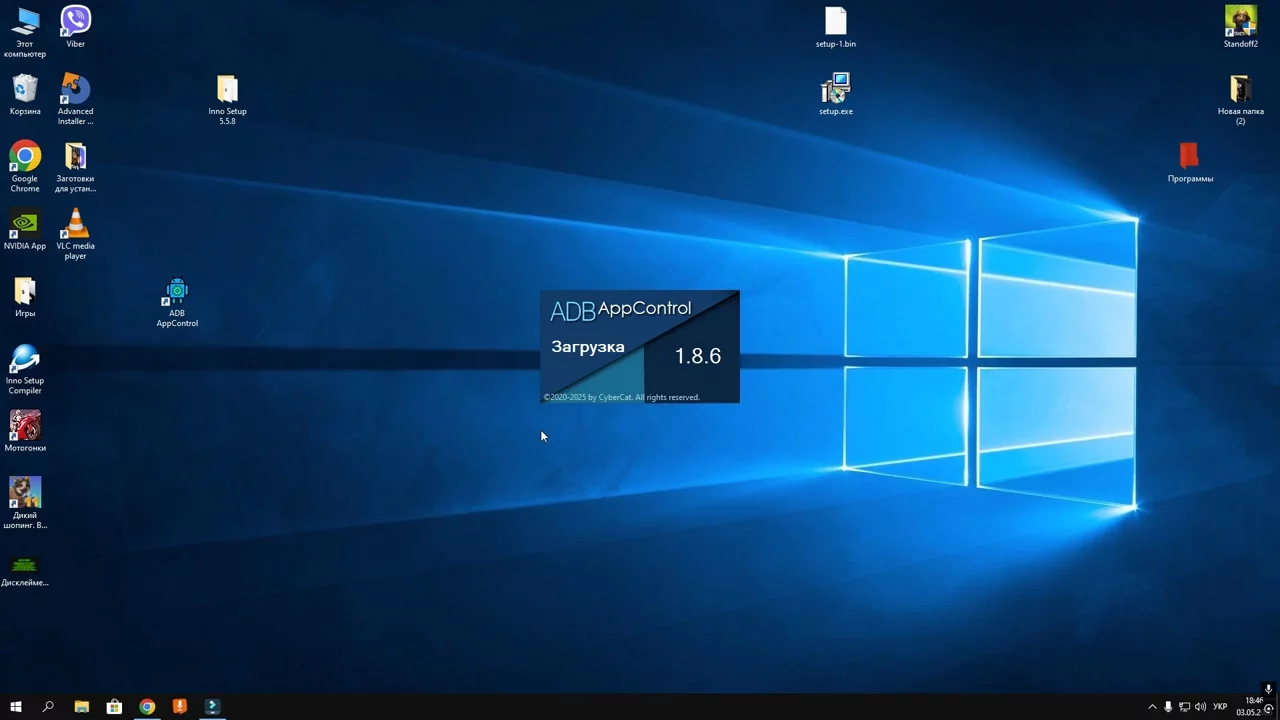Open File Explorer from the taskbar
The width and height of the screenshot is (1280, 720).
[82, 707]
